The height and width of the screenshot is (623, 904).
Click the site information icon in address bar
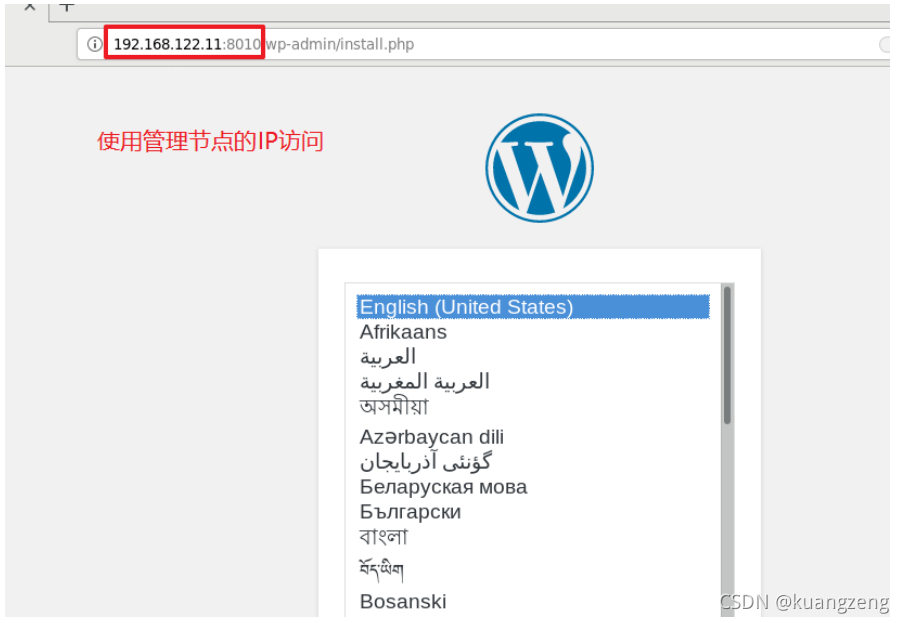coord(94,44)
